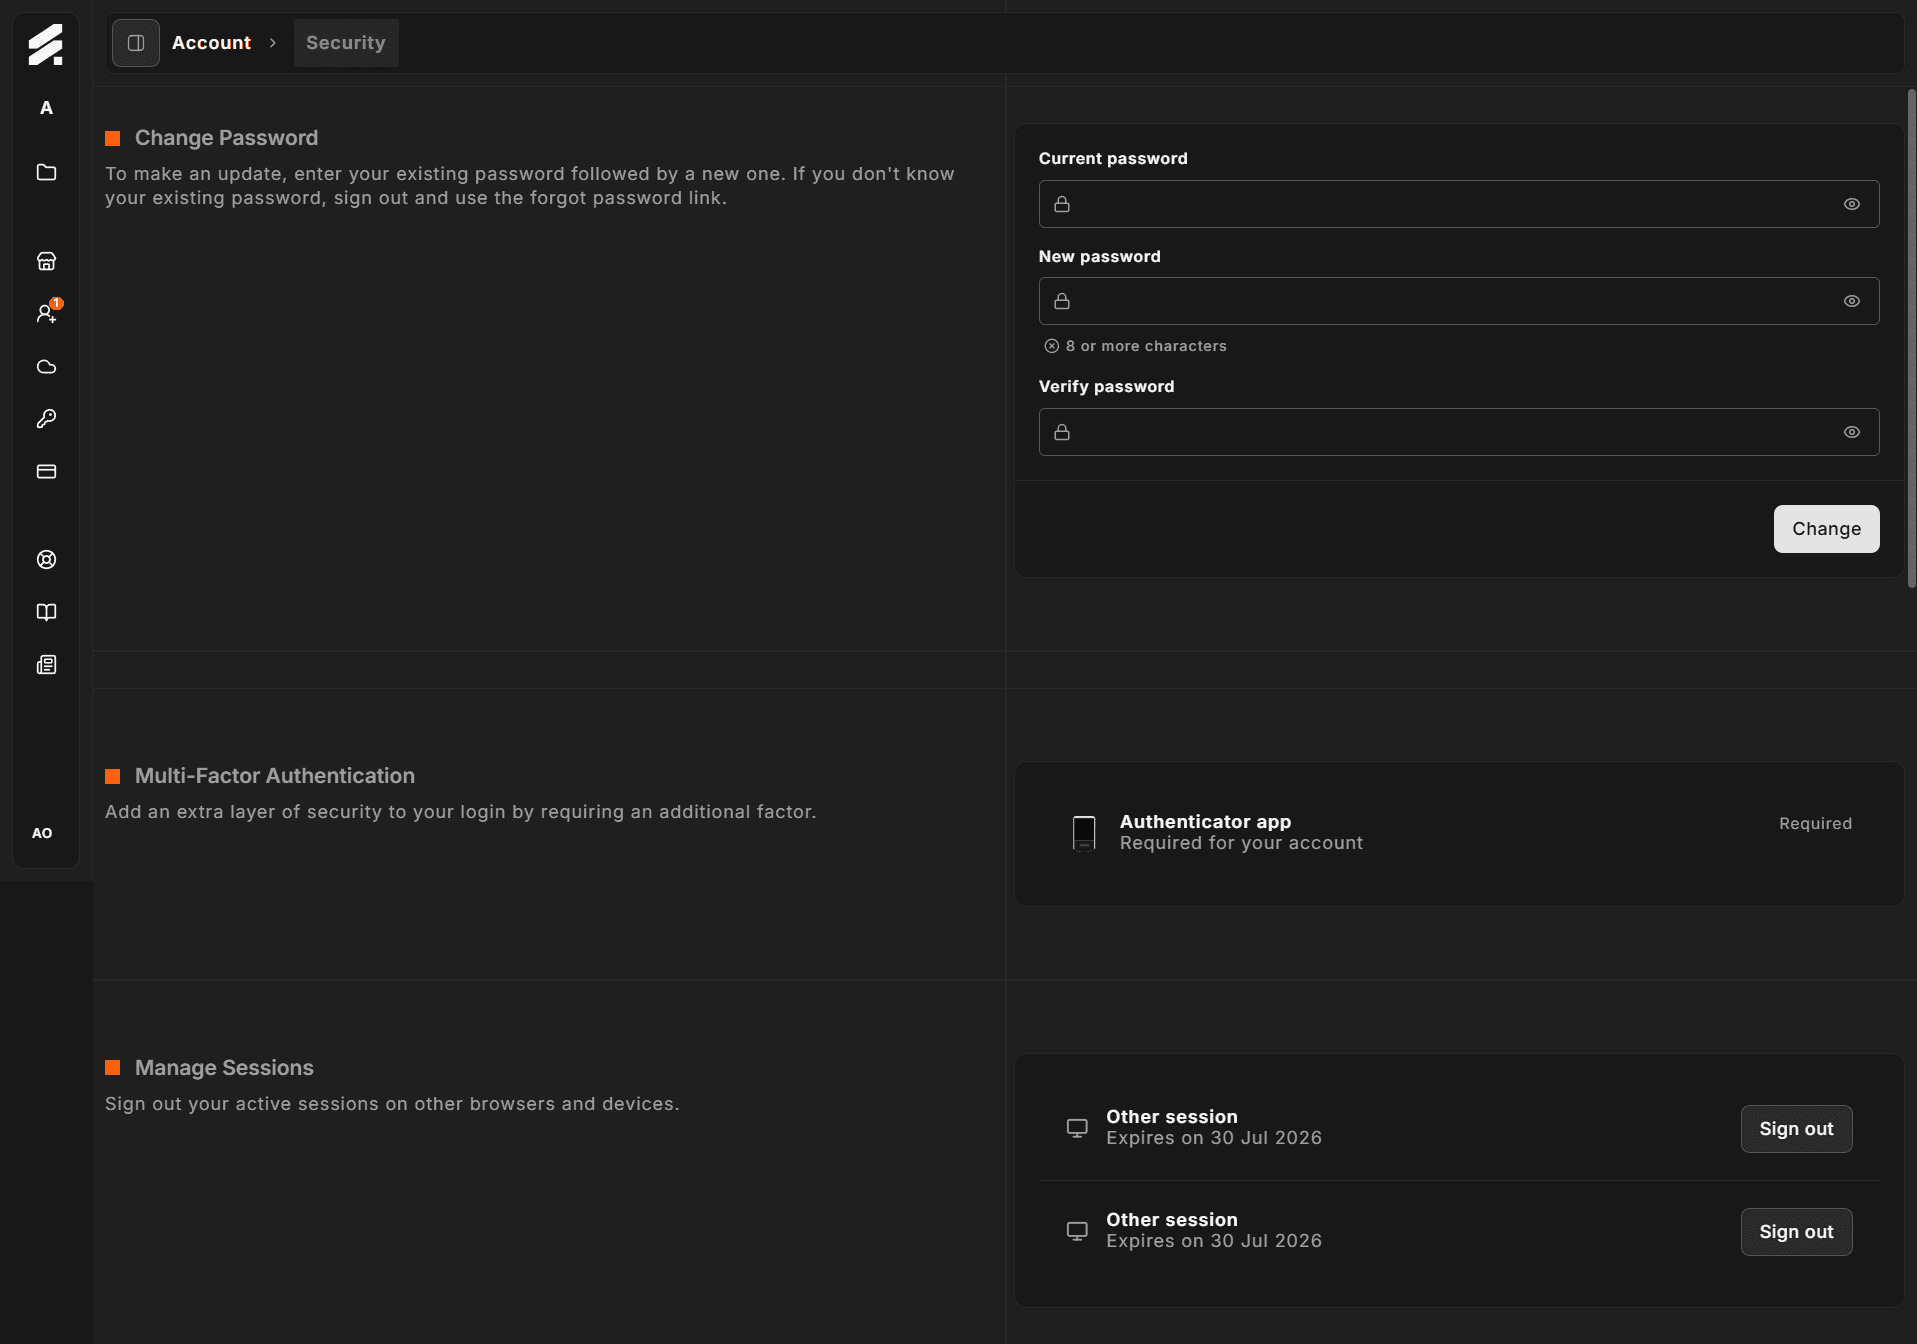Focus the Current password field
1917x1344 pixels.
click(x=1458, y=204)
